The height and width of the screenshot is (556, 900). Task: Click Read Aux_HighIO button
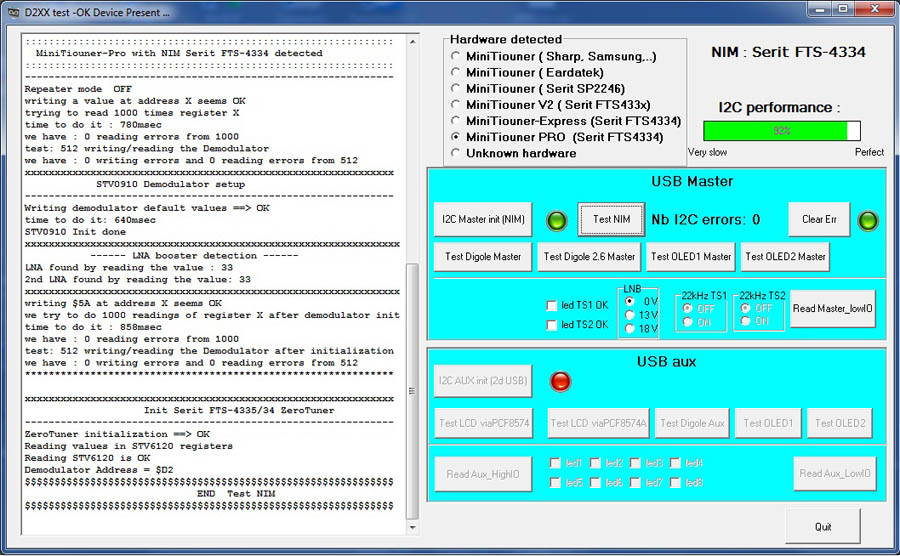[x=483, y=474]
